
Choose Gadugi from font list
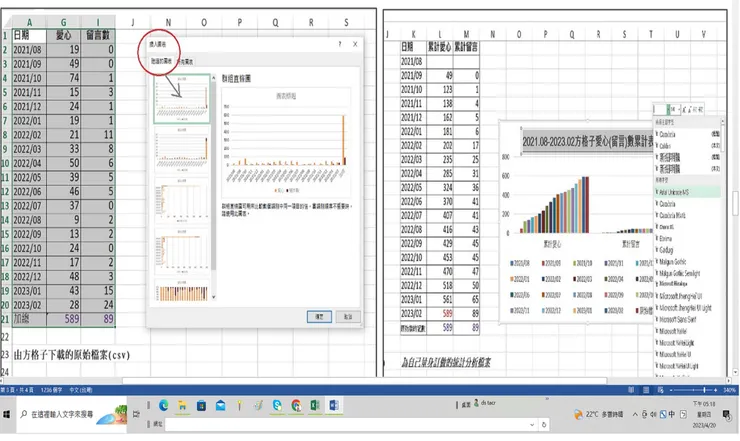pyautogui.click(x=687, y=250)
